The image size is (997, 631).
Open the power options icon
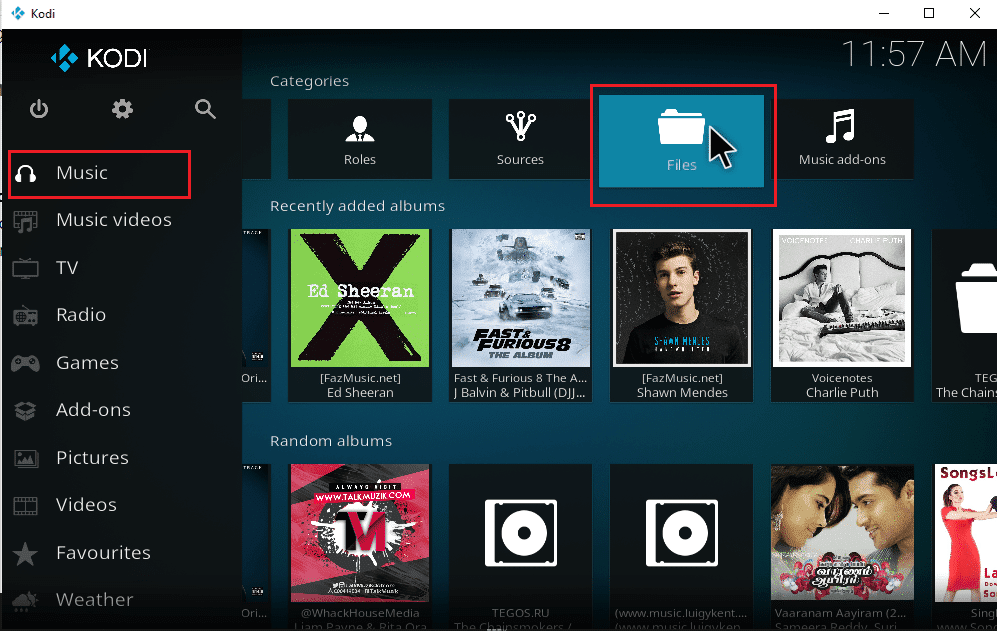[38, 110]
